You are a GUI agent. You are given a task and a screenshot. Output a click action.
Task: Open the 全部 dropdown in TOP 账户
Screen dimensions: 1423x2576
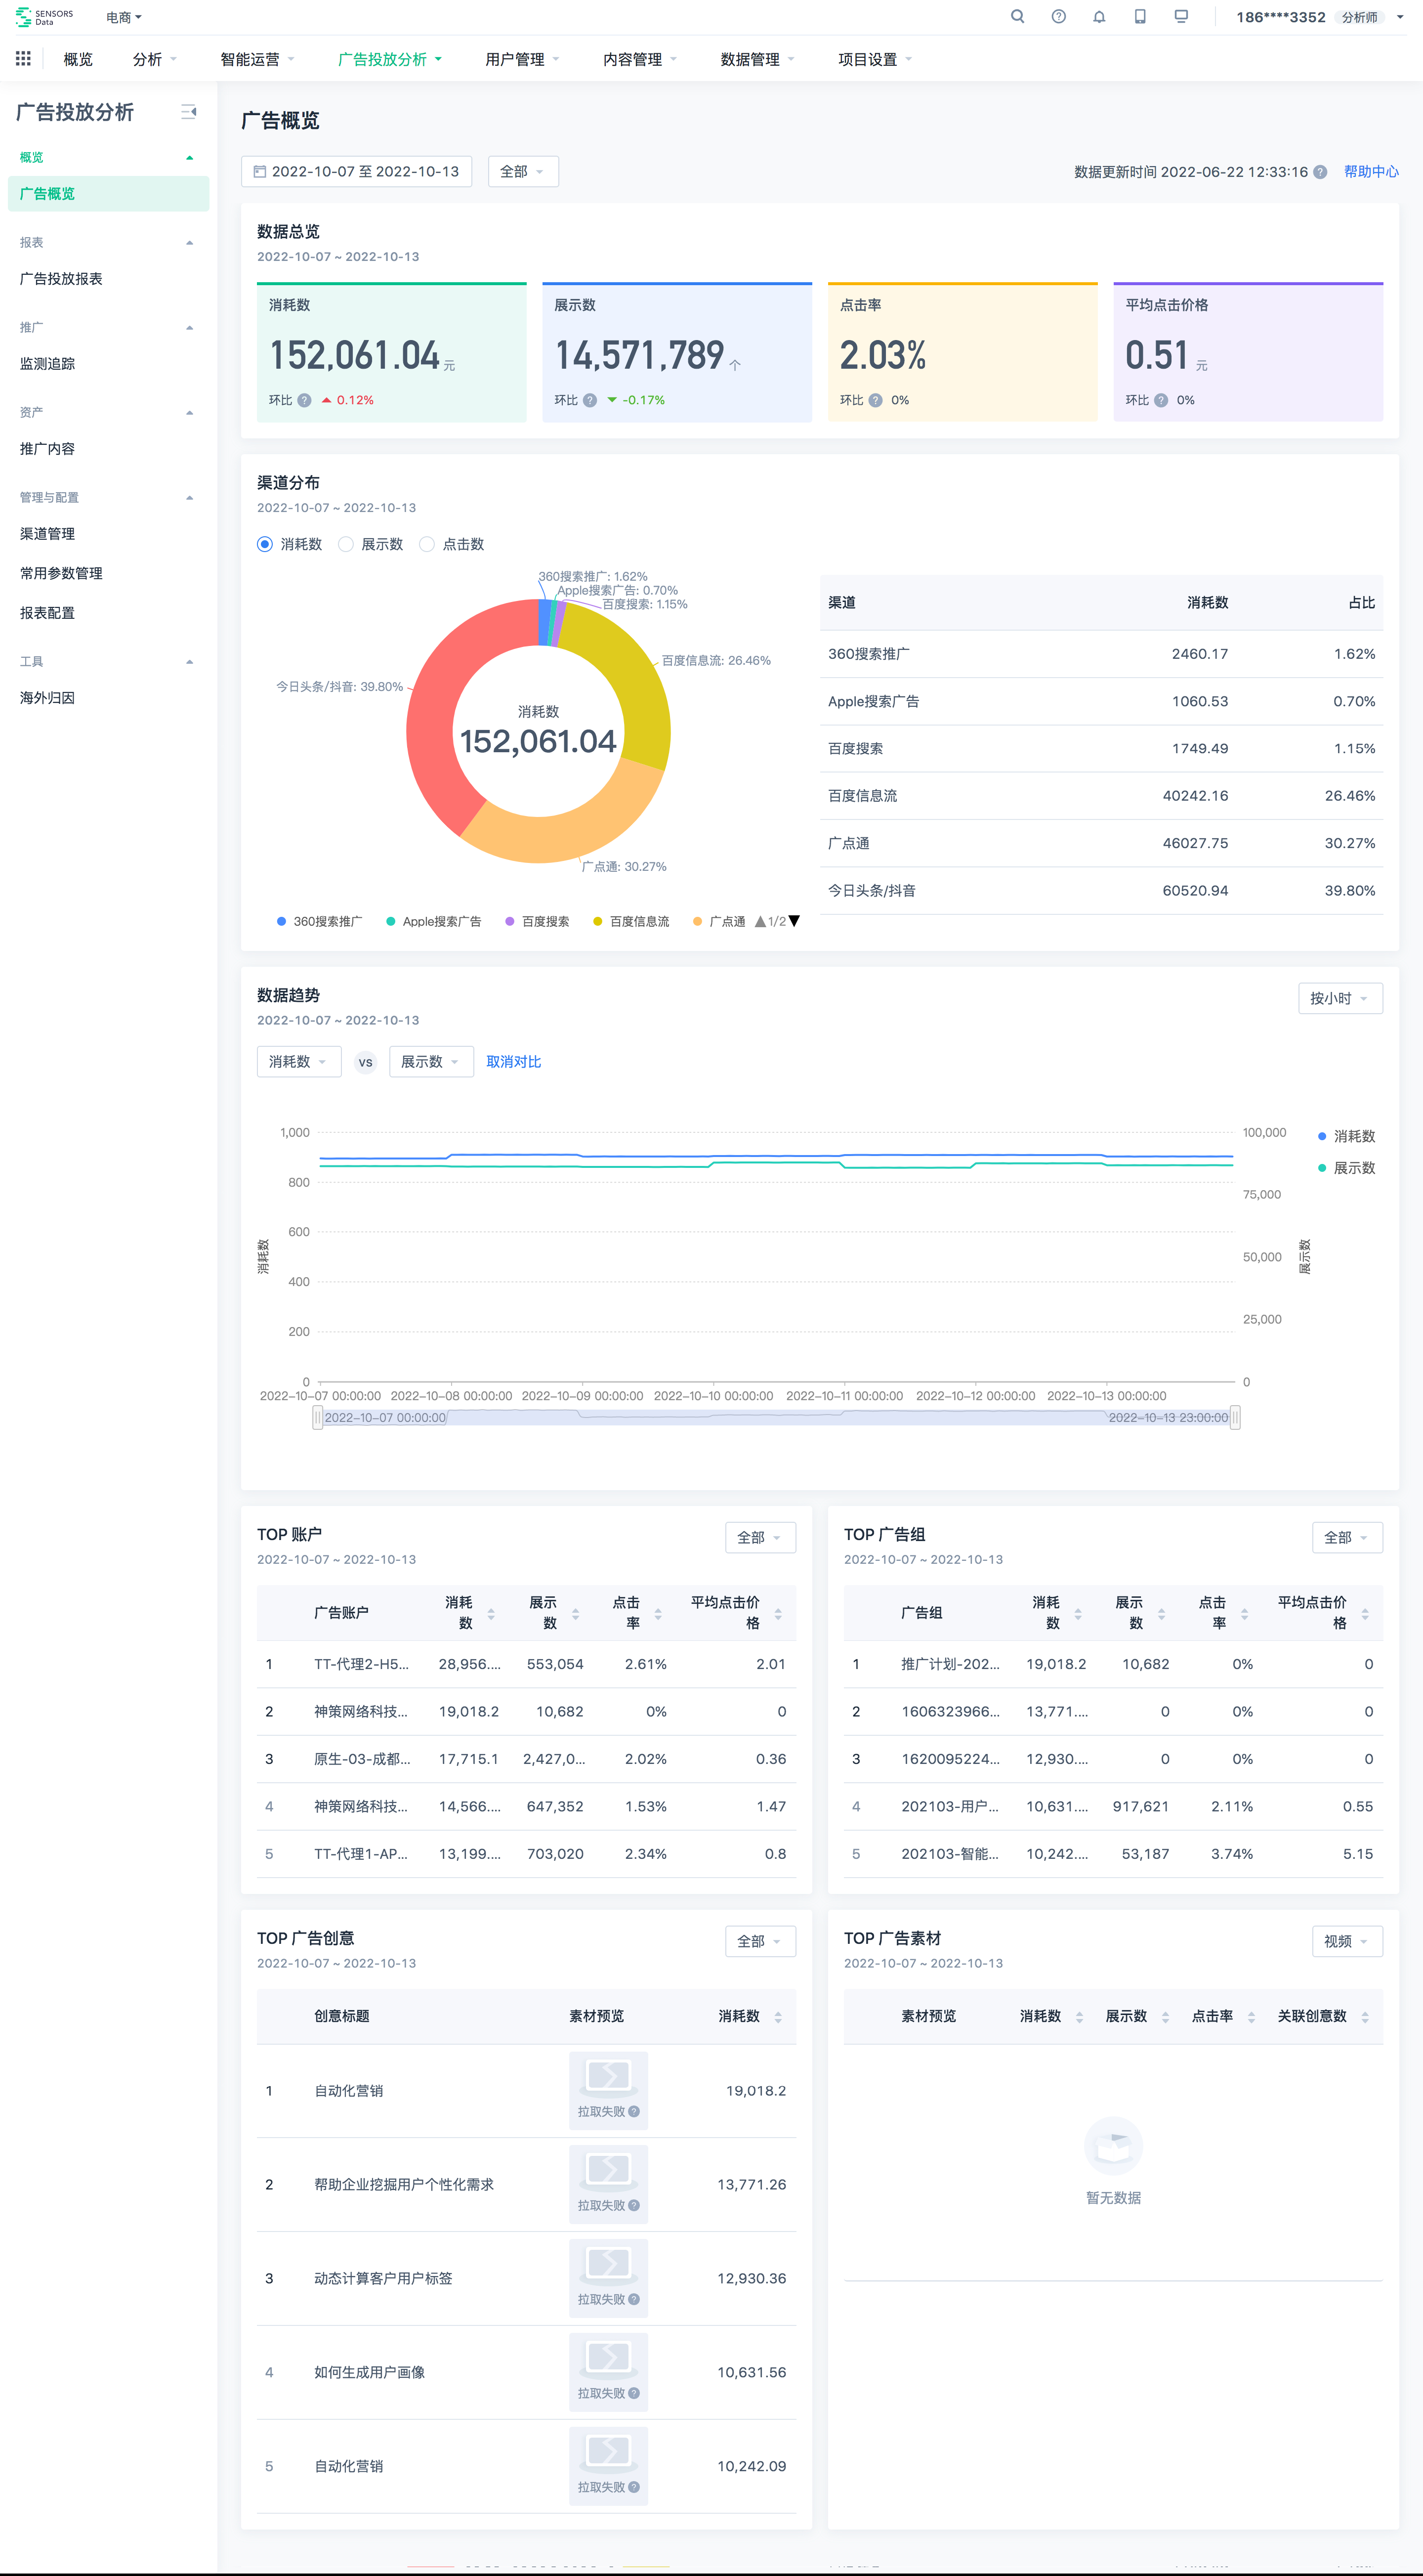tap(760, 1537)
